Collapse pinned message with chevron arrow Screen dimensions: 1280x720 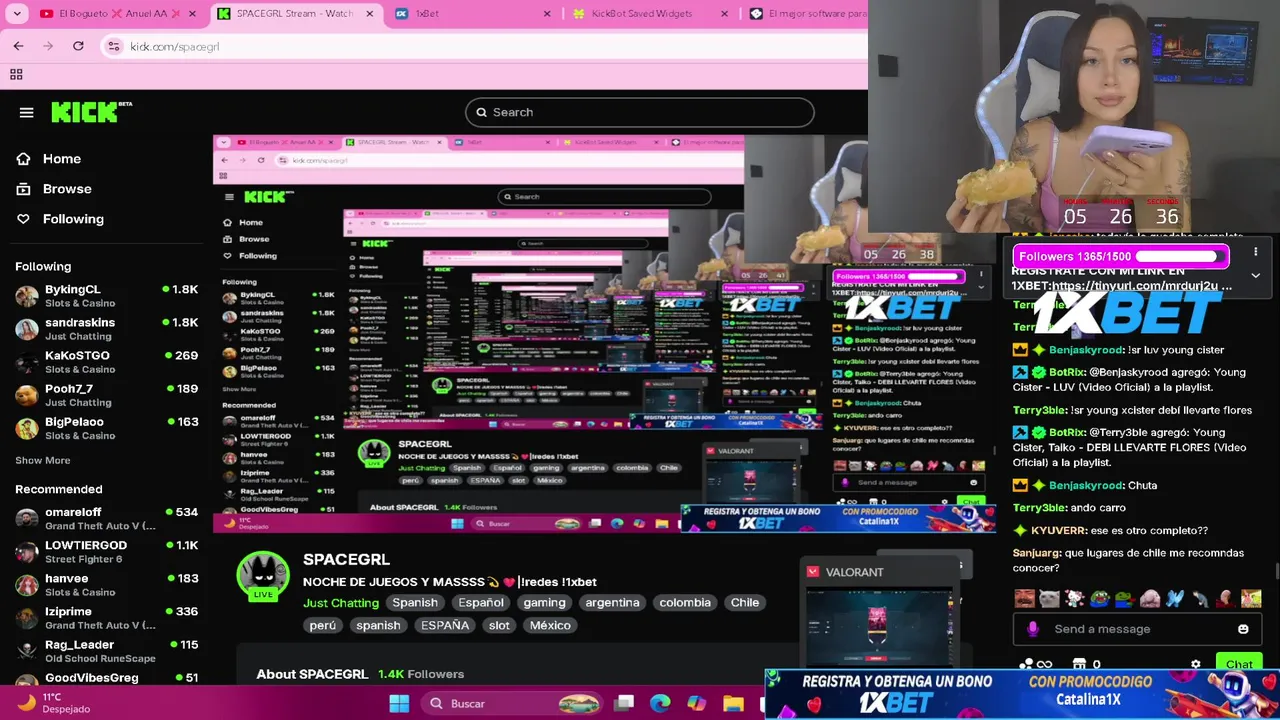pos(1255,276)
